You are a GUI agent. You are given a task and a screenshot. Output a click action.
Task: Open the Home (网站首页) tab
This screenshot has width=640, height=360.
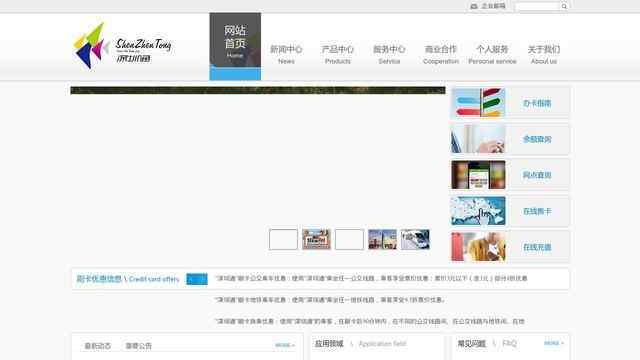(x=235, y=46)
